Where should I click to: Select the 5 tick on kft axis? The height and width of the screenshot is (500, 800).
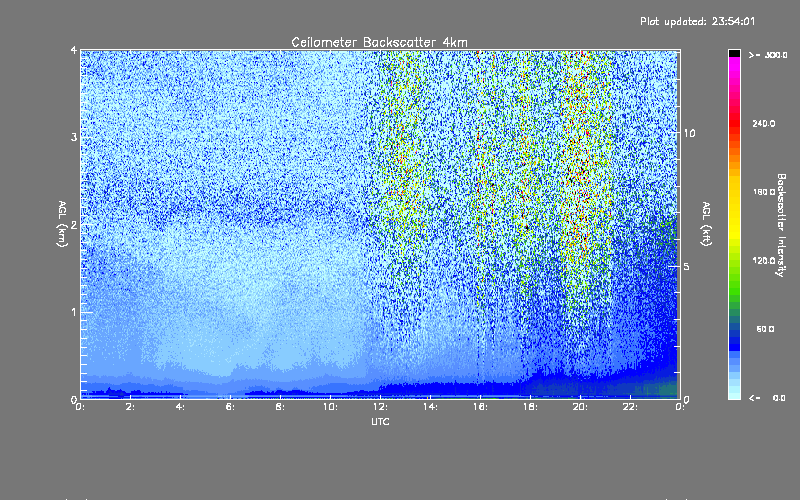(687, 267)
